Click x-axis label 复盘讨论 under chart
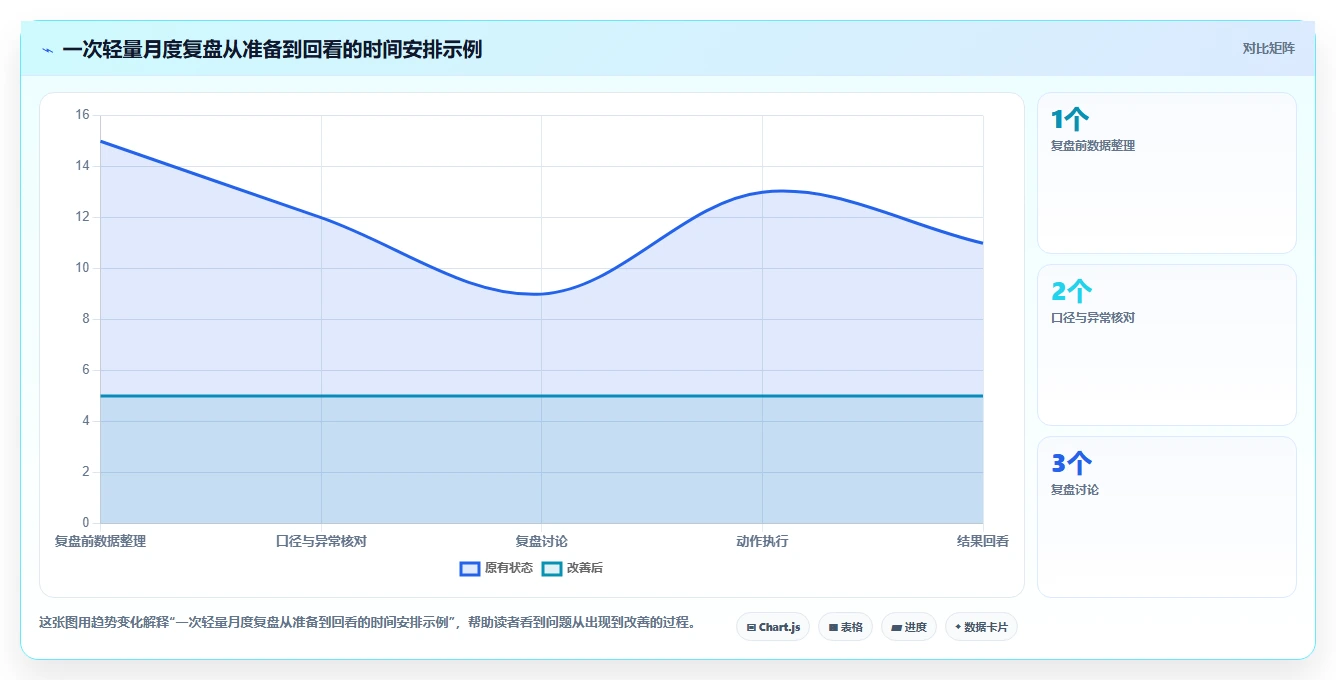This screenshot has width=1336, height=680. (x=542, y=541)
